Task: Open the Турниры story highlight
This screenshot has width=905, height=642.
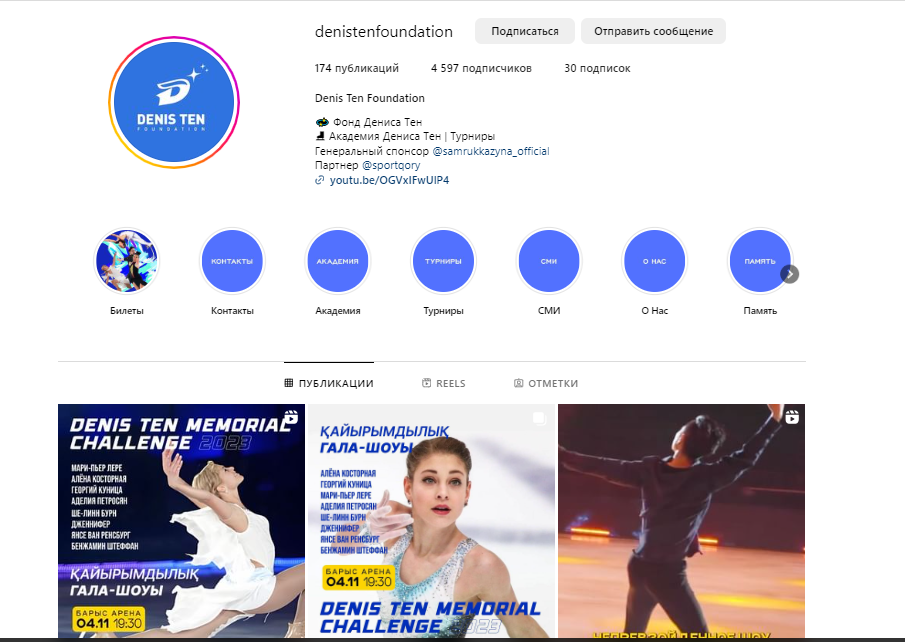Action: (x=443, y=261)
